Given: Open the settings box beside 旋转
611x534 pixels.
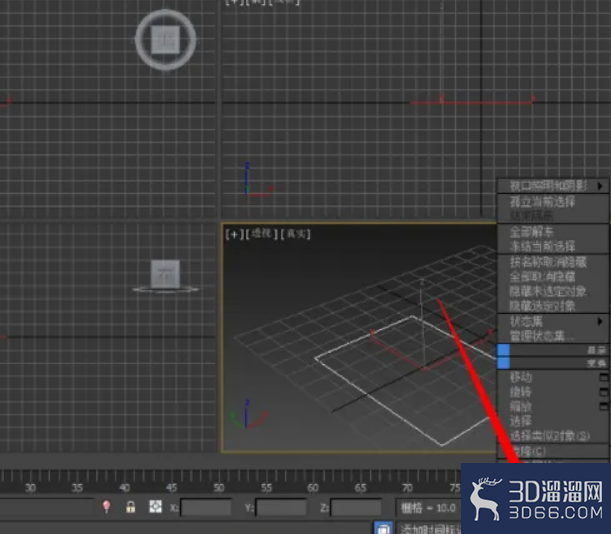Looking at the screenshot, I should coord(604,392).
